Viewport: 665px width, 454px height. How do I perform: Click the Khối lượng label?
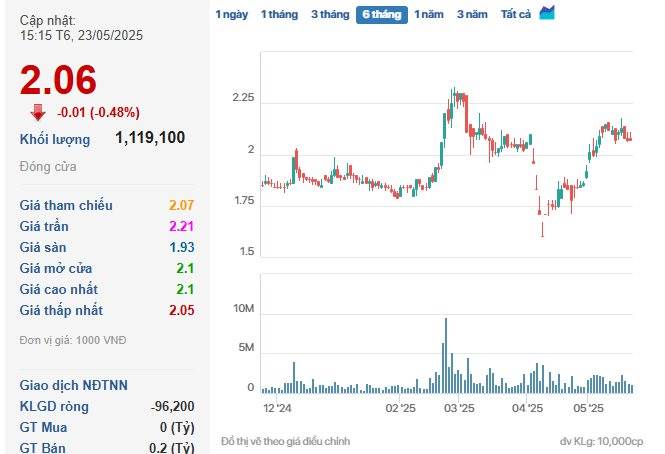[x=55, y=139]
